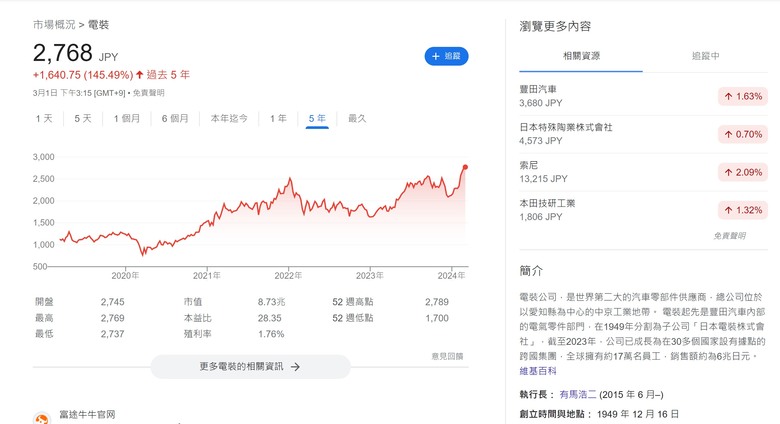Click the arrow icon in 更多電裝的相關資訊

pos(295,367)
